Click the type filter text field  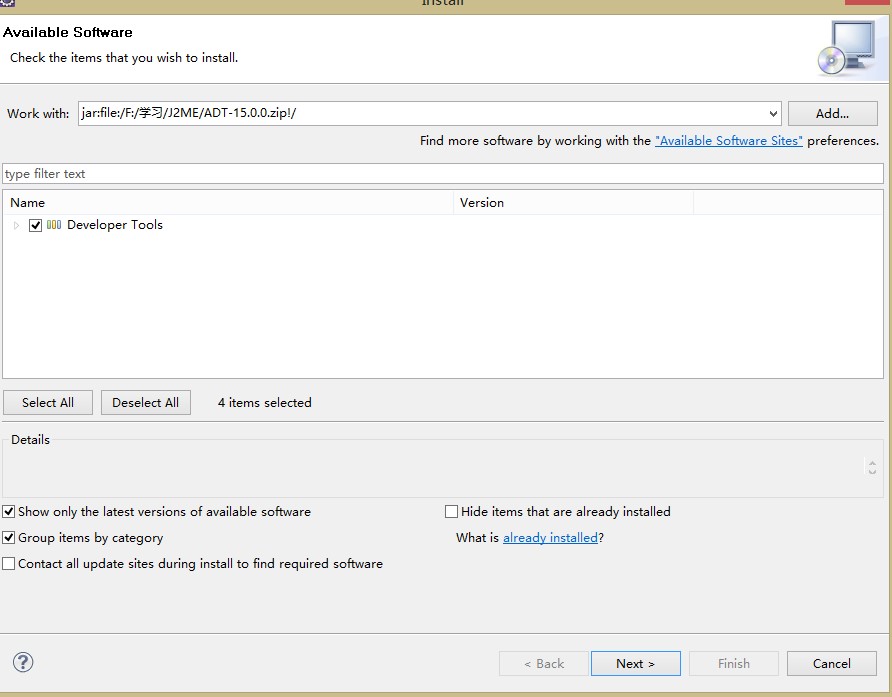tap(443, 174)
